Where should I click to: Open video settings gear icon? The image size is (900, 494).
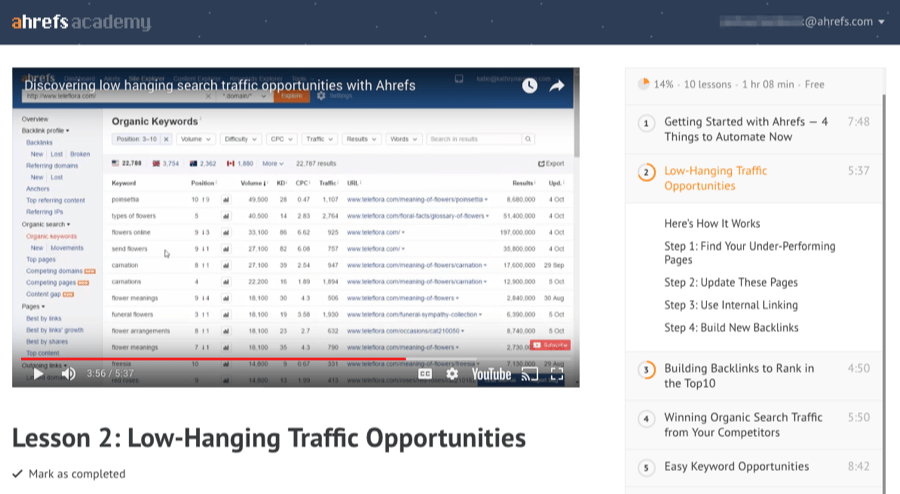coord(452,374)
